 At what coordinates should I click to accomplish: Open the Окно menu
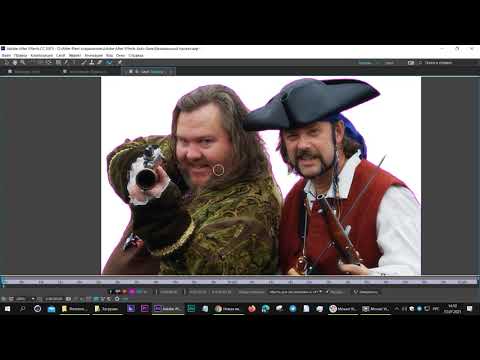[120, 55]
